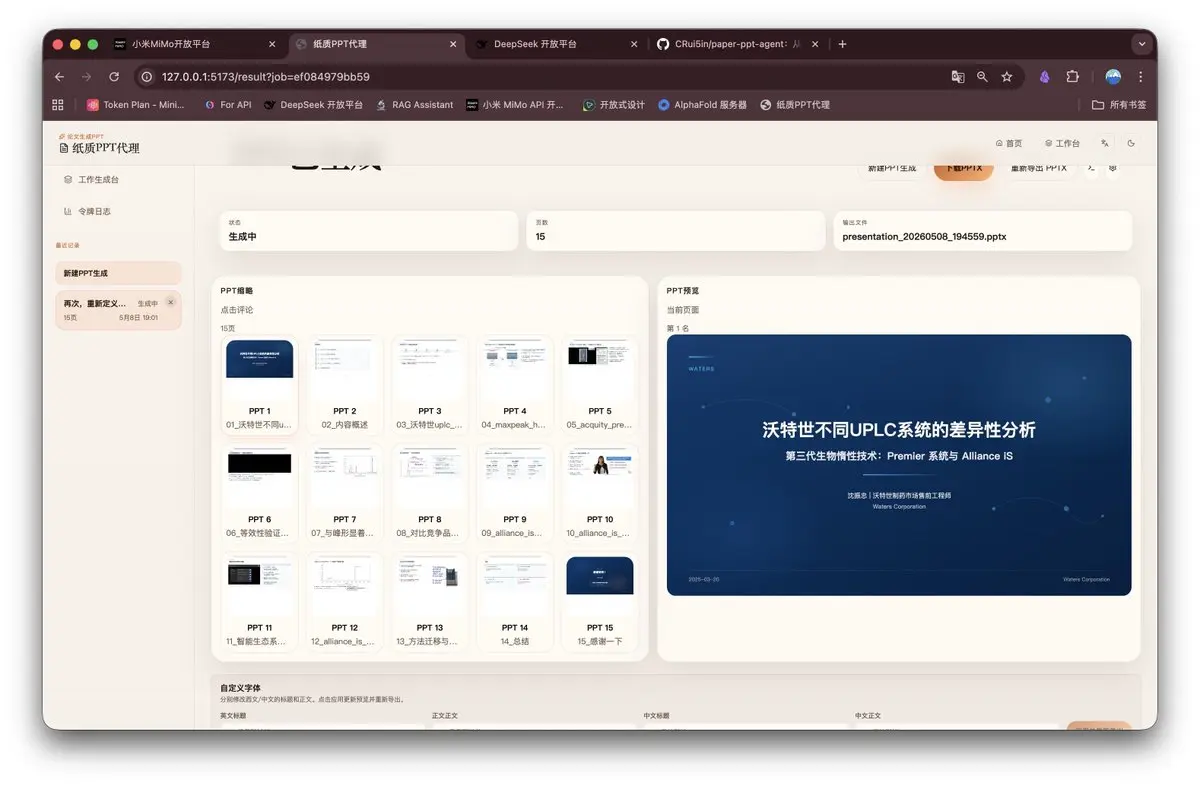This screenshot has height=786, width=1200.
Task: Expand the tab search chevron at top right
Action: coord(1141,44)
